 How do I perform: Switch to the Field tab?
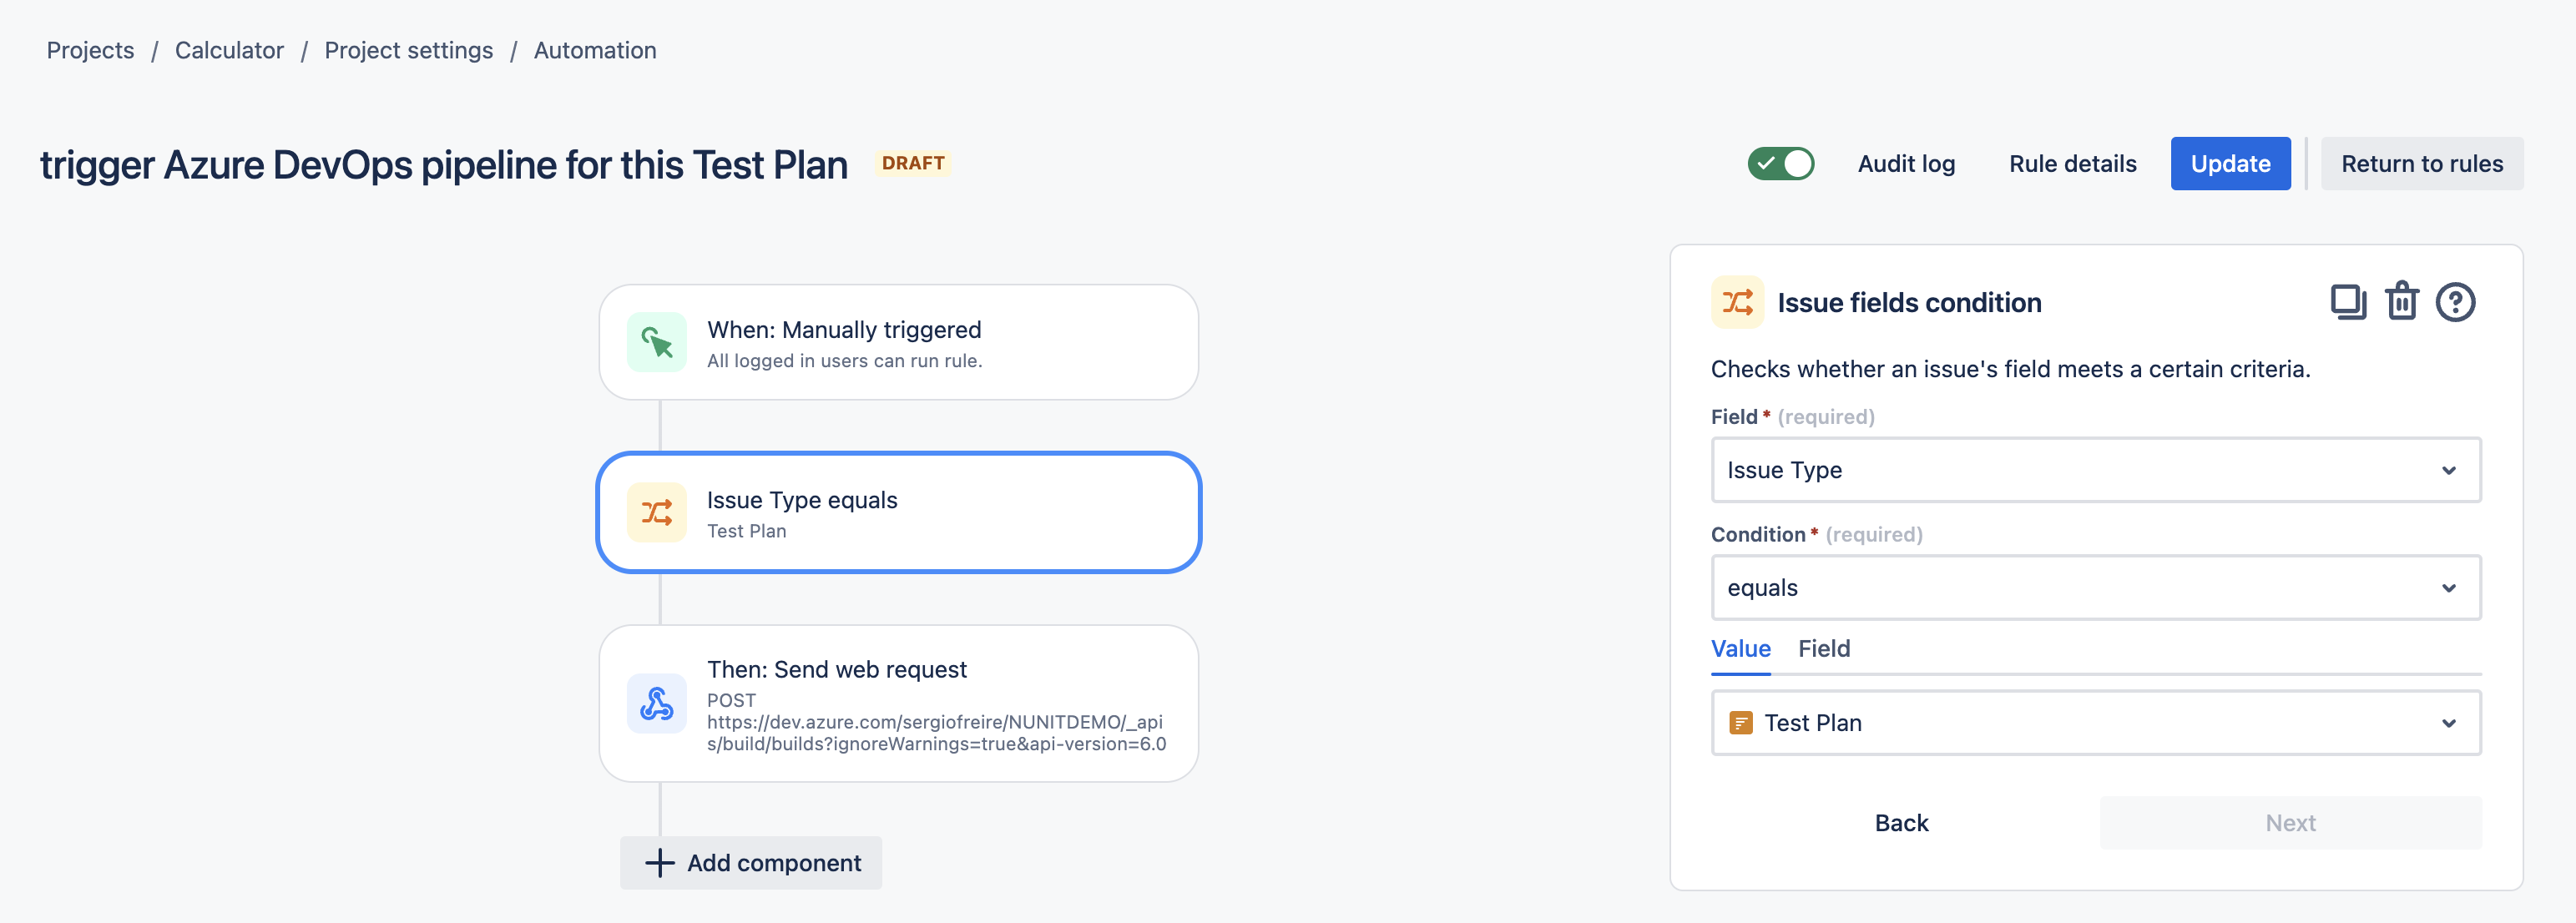coord(1824,649)
